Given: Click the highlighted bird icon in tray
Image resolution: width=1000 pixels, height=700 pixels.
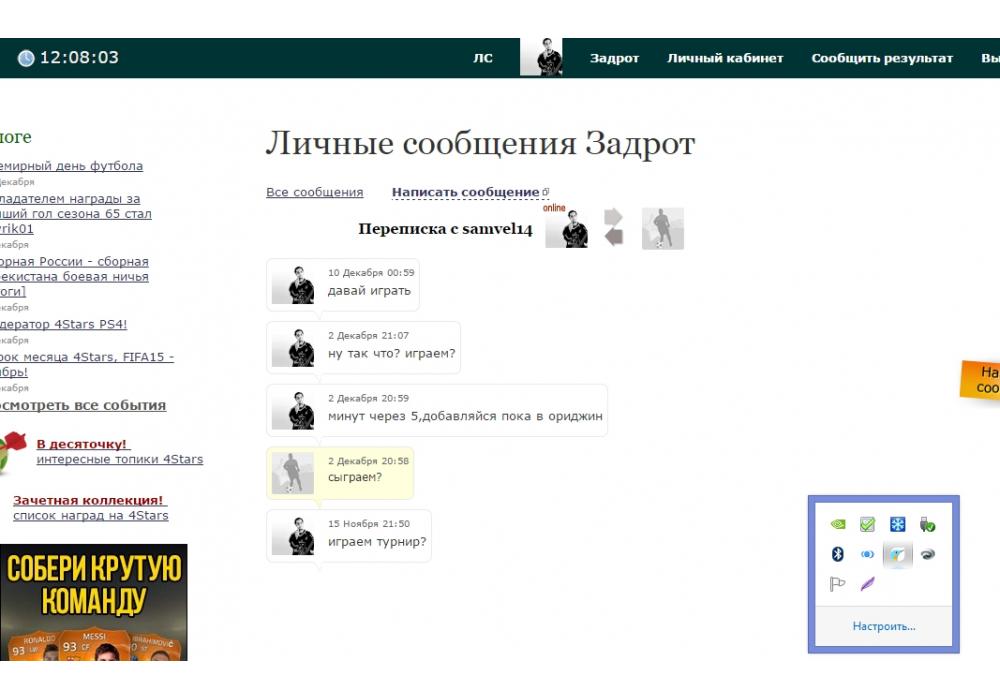Looking at the screenshot, I should coord(898,554).
